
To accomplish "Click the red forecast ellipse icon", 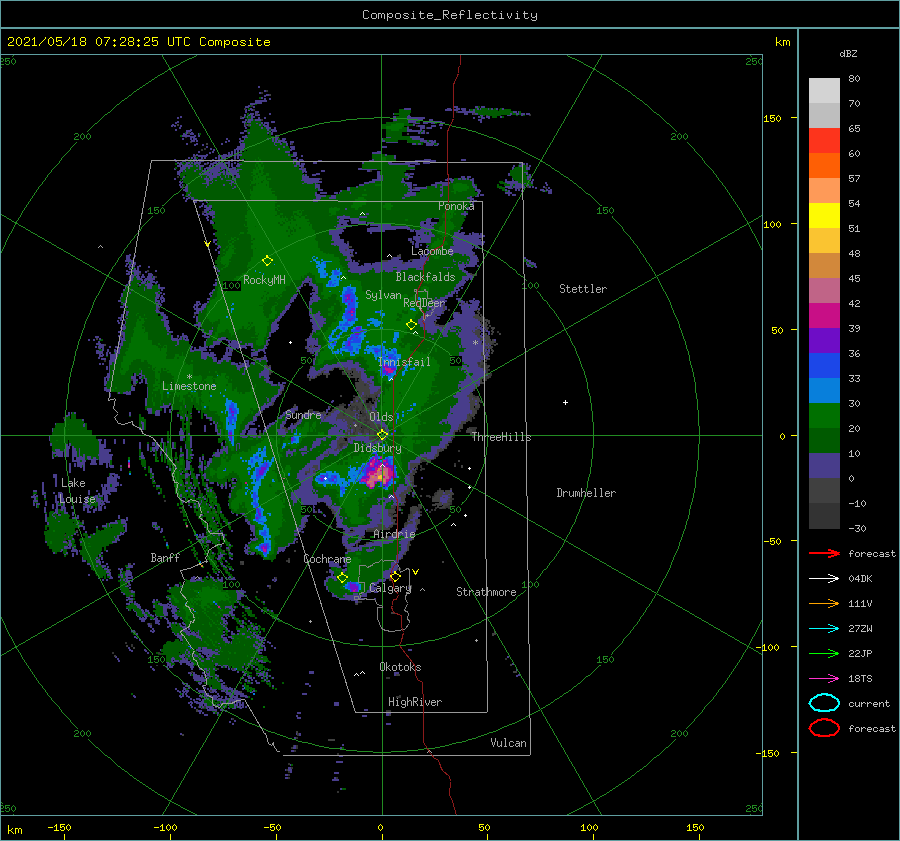I will [824, 728].
